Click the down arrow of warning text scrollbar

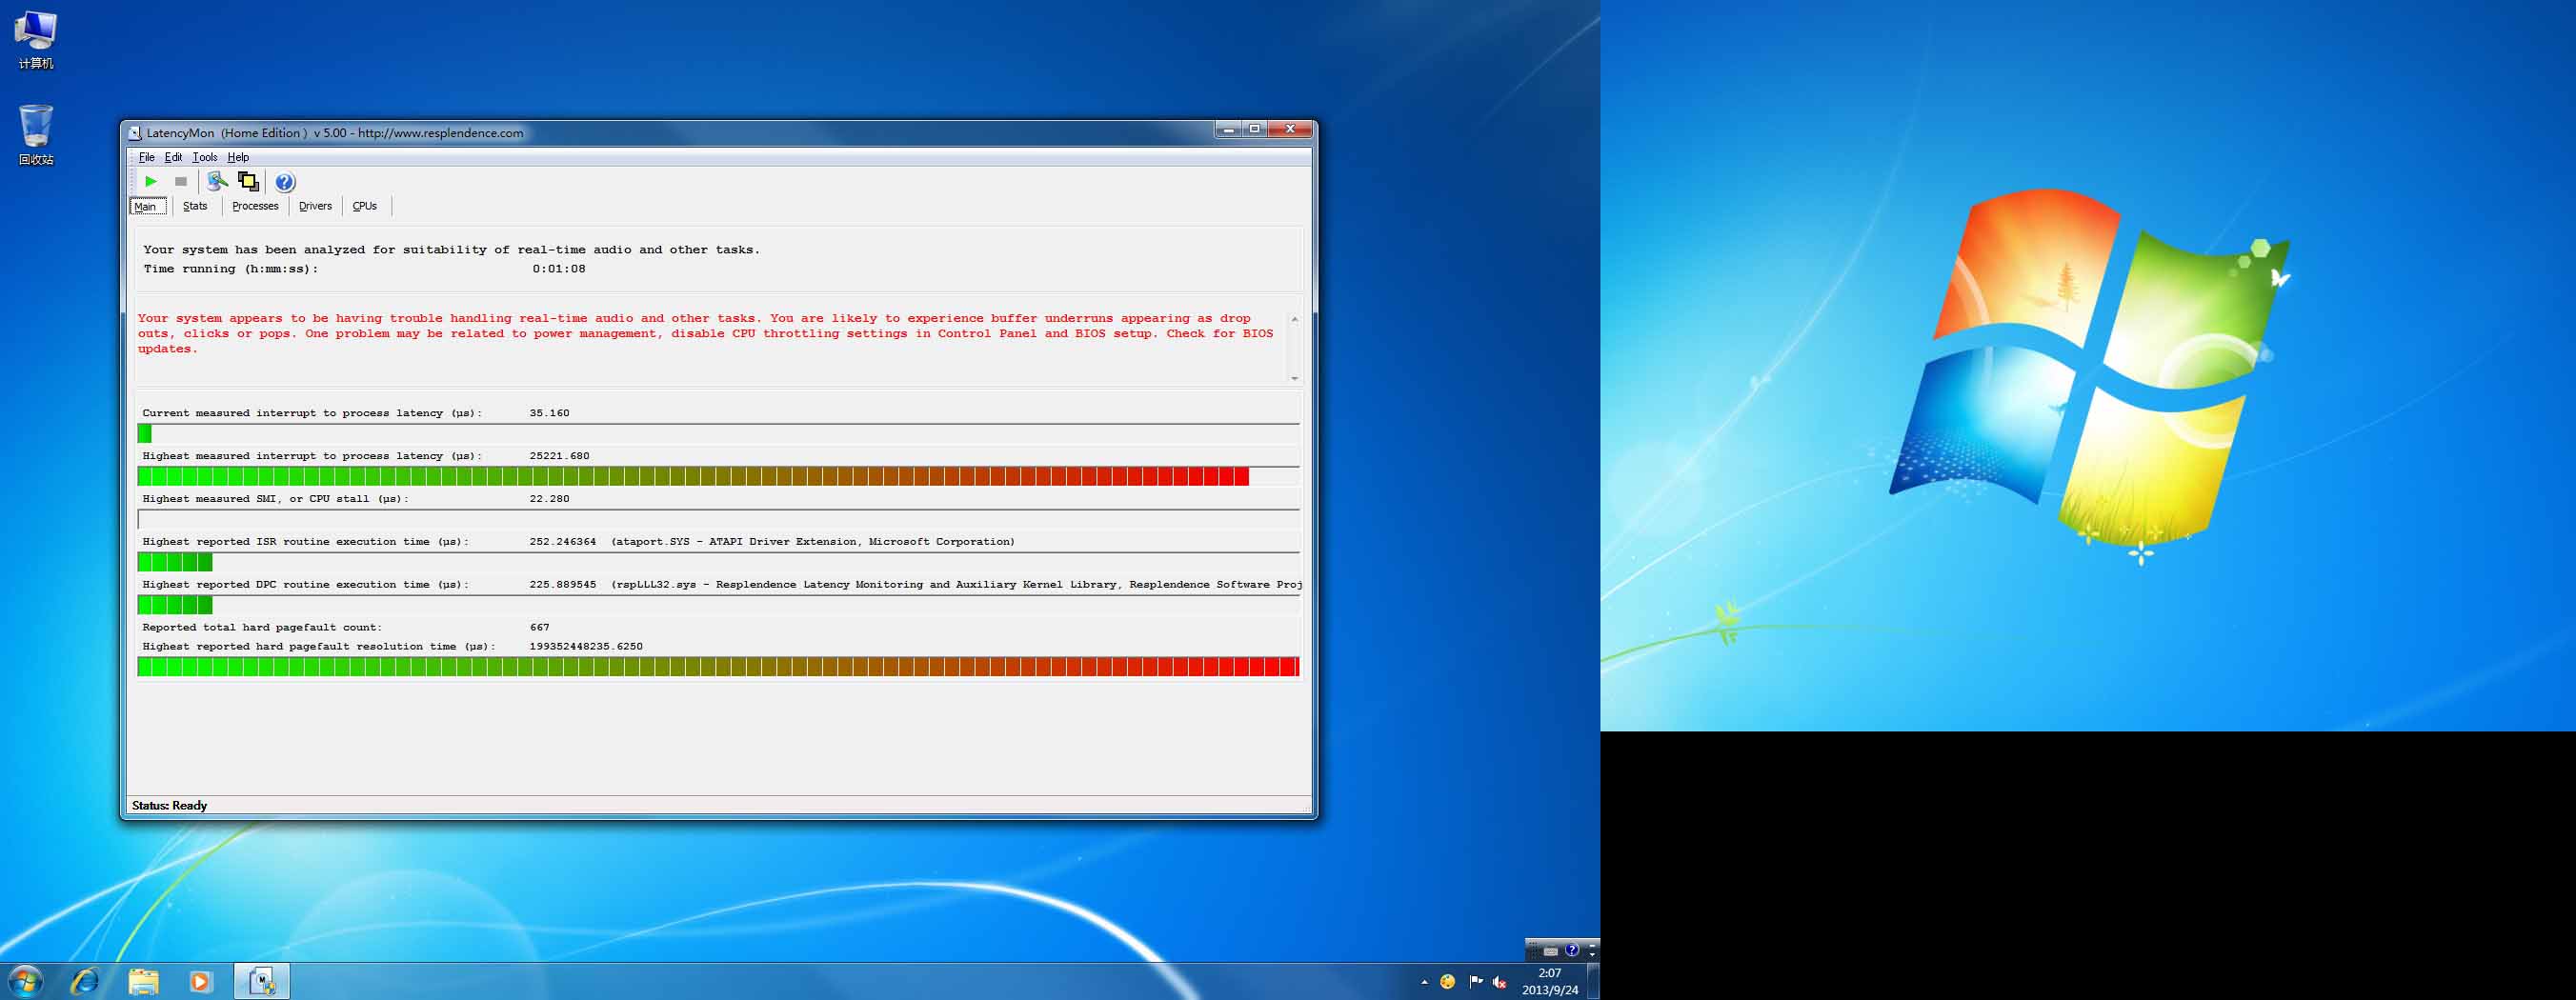1294,378
